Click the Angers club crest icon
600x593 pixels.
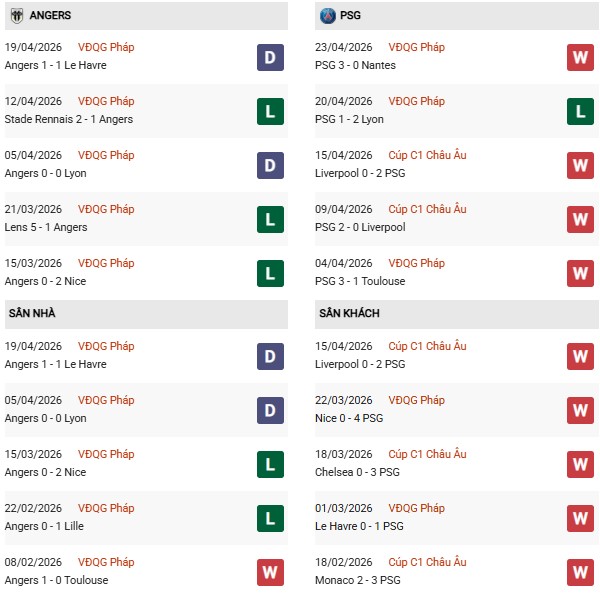pos(17,16)
